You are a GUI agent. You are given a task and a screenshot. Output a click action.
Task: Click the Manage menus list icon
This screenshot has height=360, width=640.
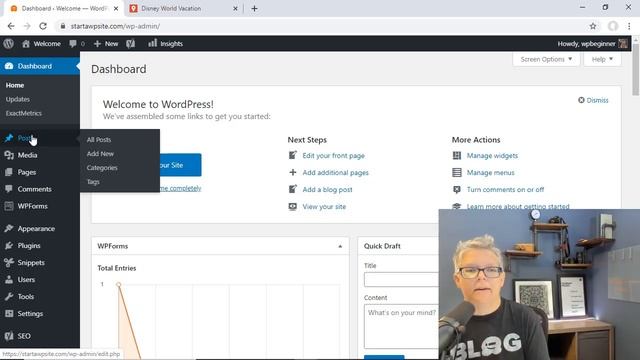(x=457, y=173)
